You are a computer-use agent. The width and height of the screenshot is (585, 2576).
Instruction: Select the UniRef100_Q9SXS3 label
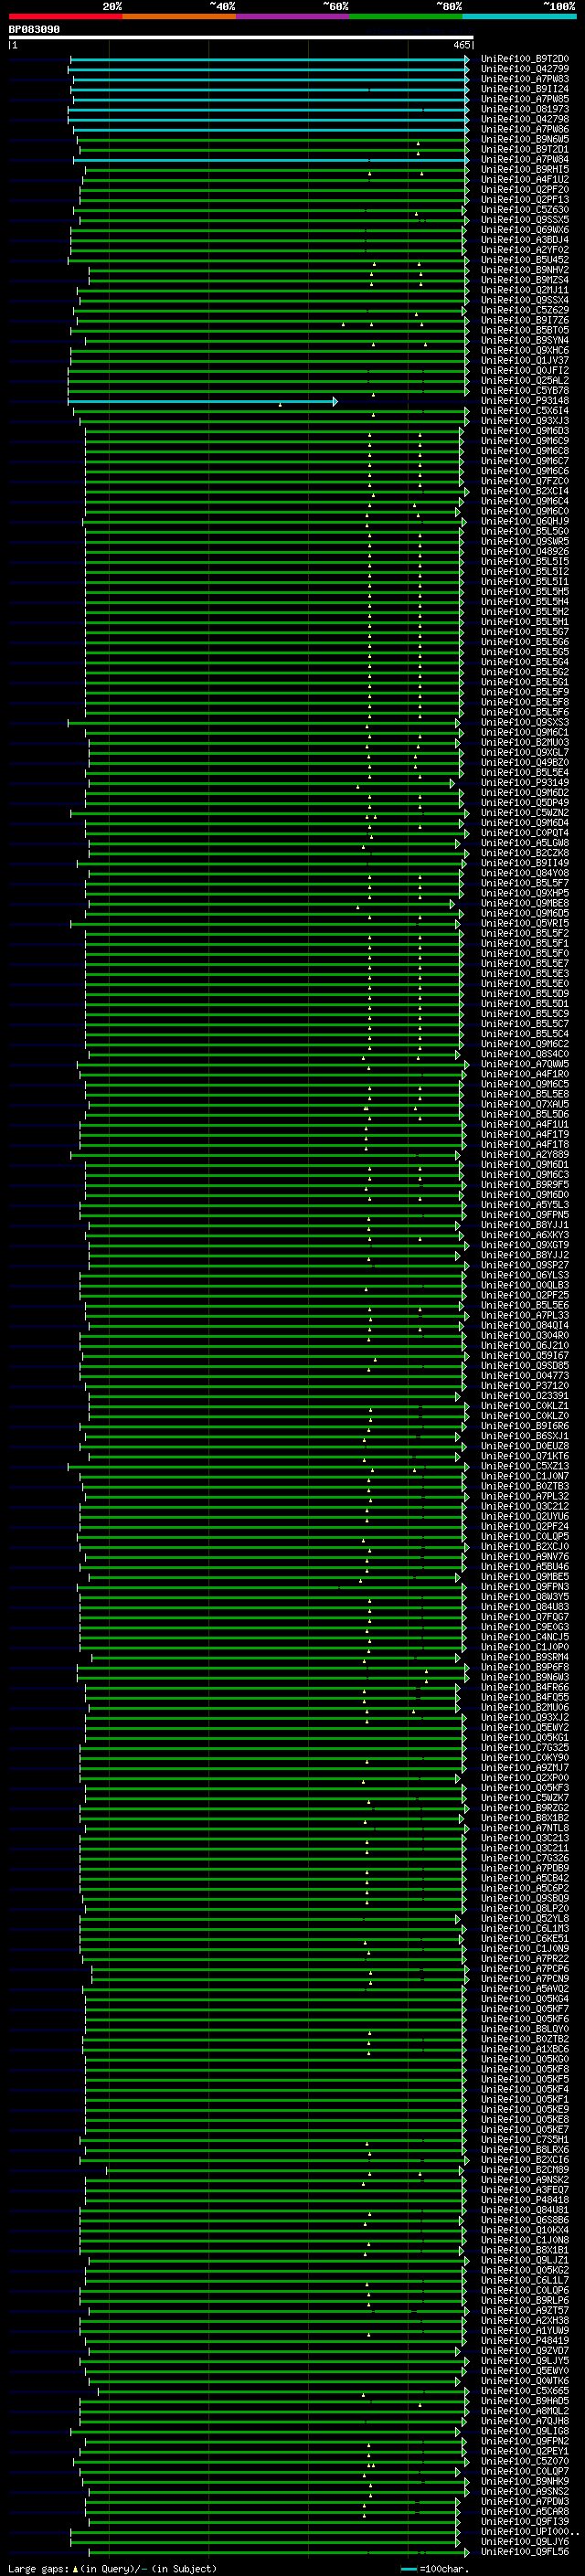525,722
